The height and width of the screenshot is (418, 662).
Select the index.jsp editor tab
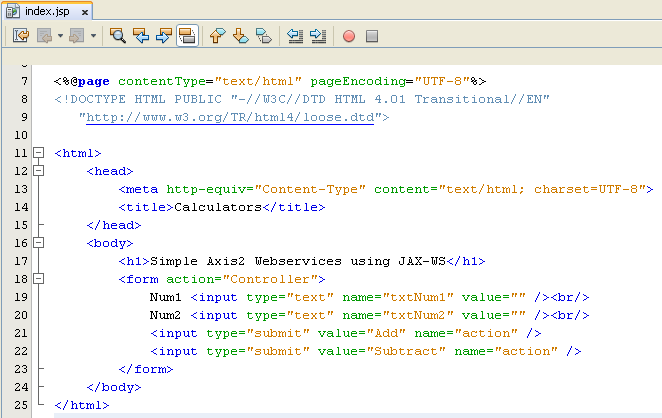(x=47, y=11)
